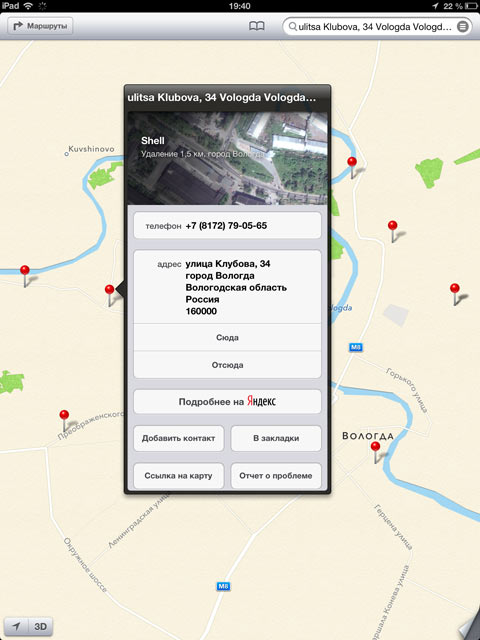480x640 pixels.
Task: Tap the location services arrow in status bar
Action: coord(435,6)
